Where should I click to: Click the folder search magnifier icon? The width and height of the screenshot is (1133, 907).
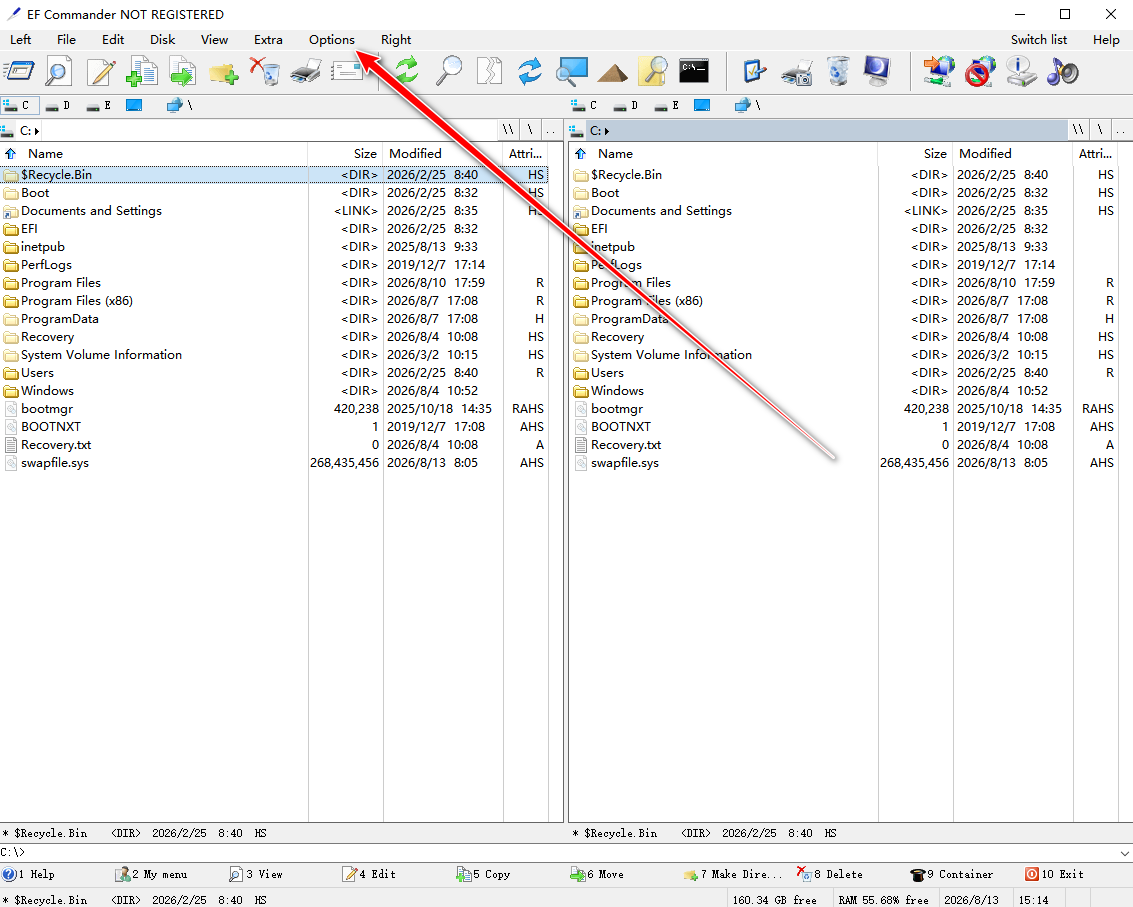tap(653, 71)
